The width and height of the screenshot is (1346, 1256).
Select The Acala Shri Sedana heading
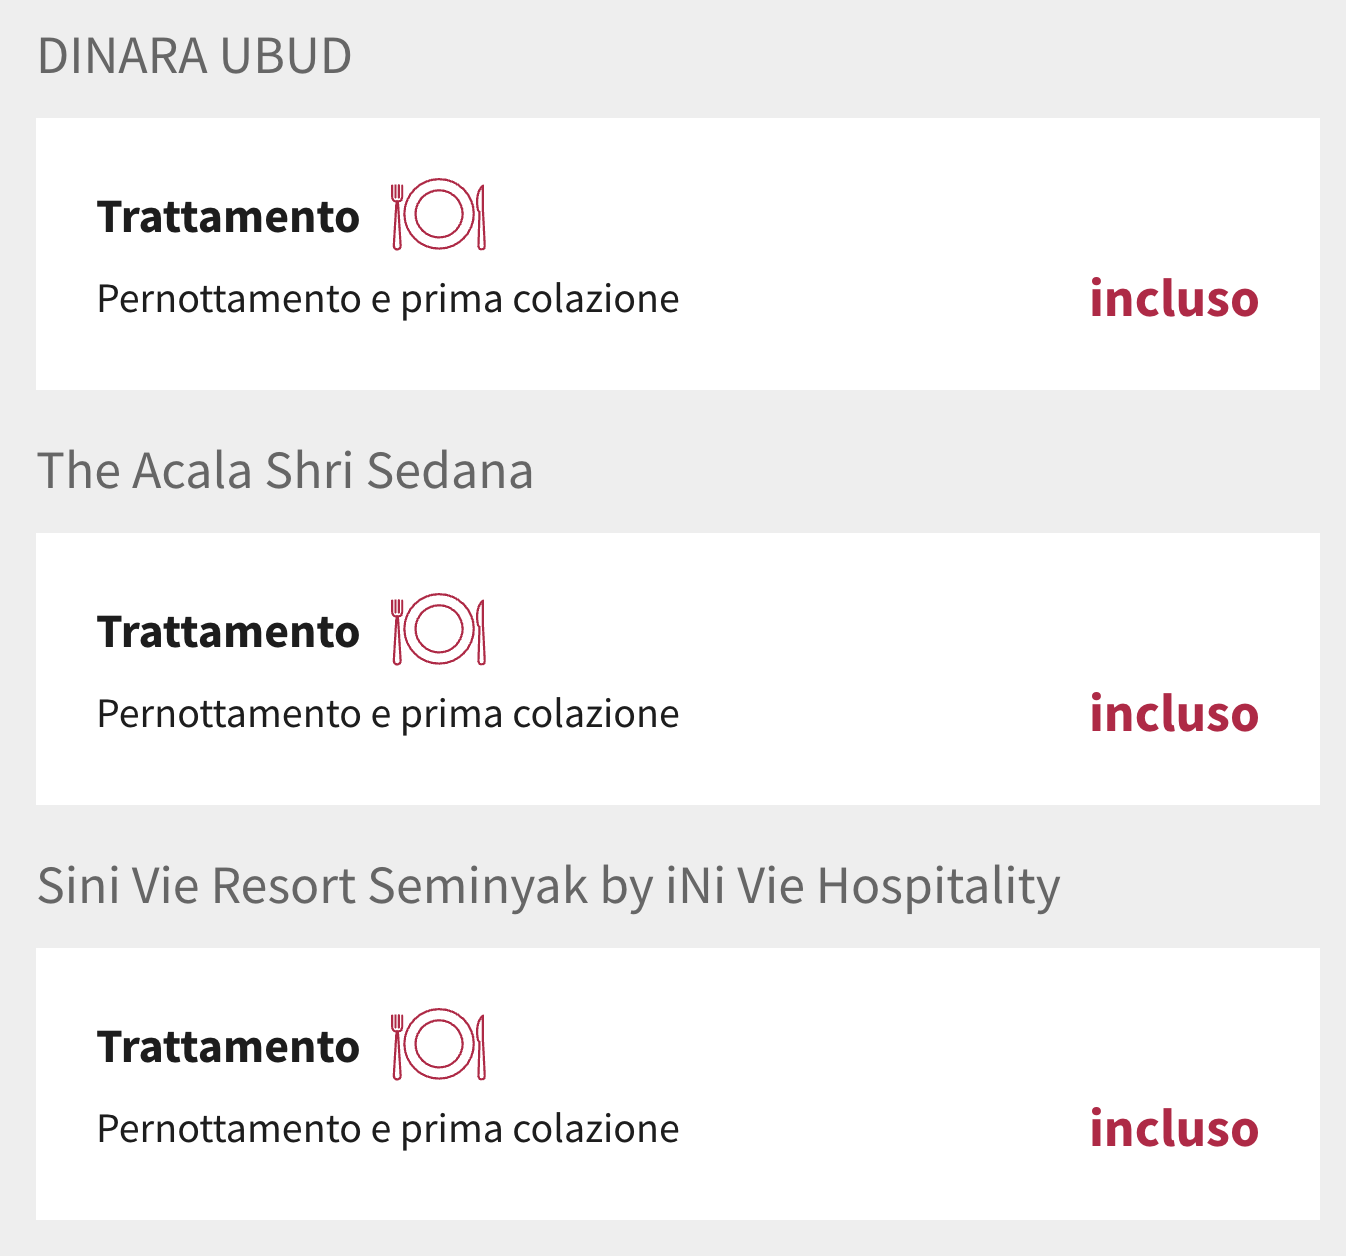(285, 471)
